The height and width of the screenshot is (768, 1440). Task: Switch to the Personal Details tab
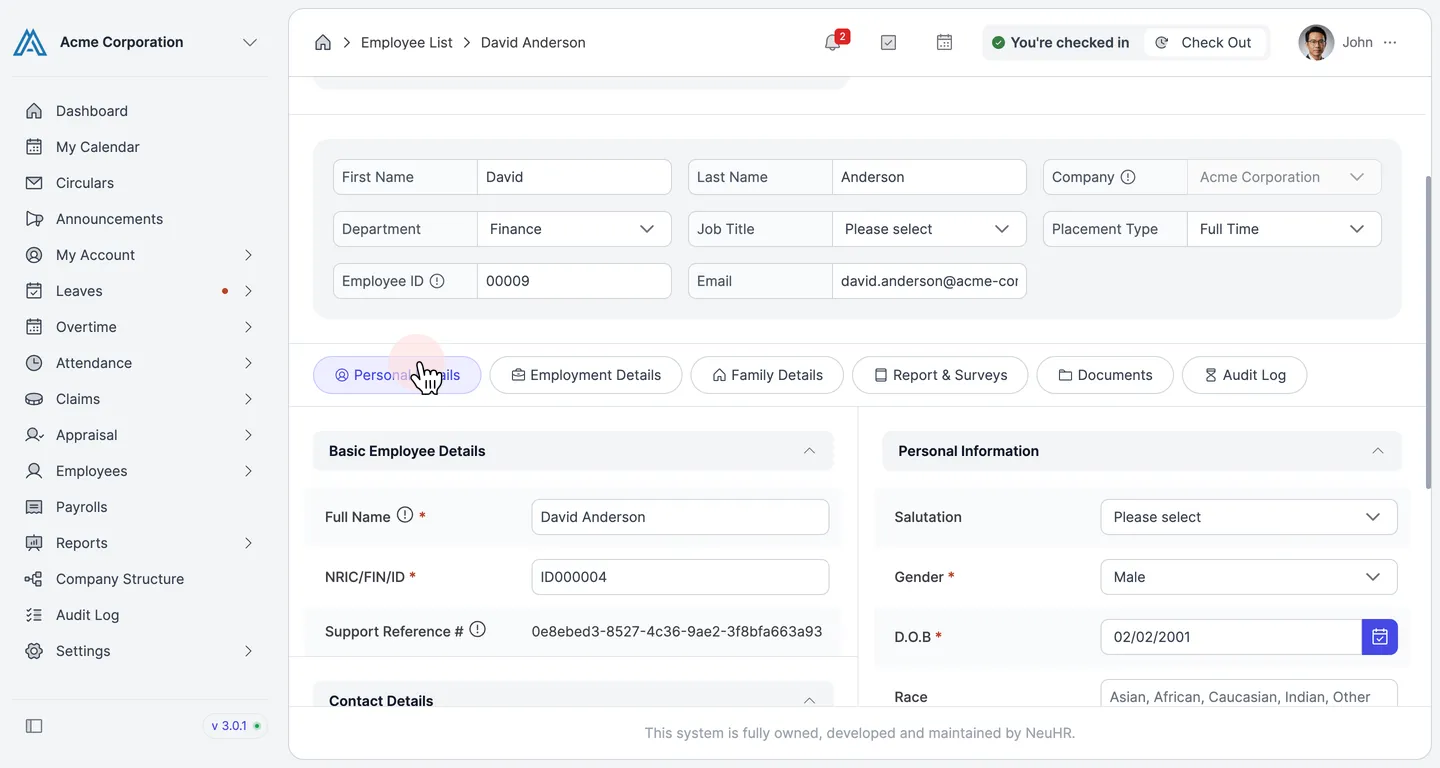tap(397, 375)
